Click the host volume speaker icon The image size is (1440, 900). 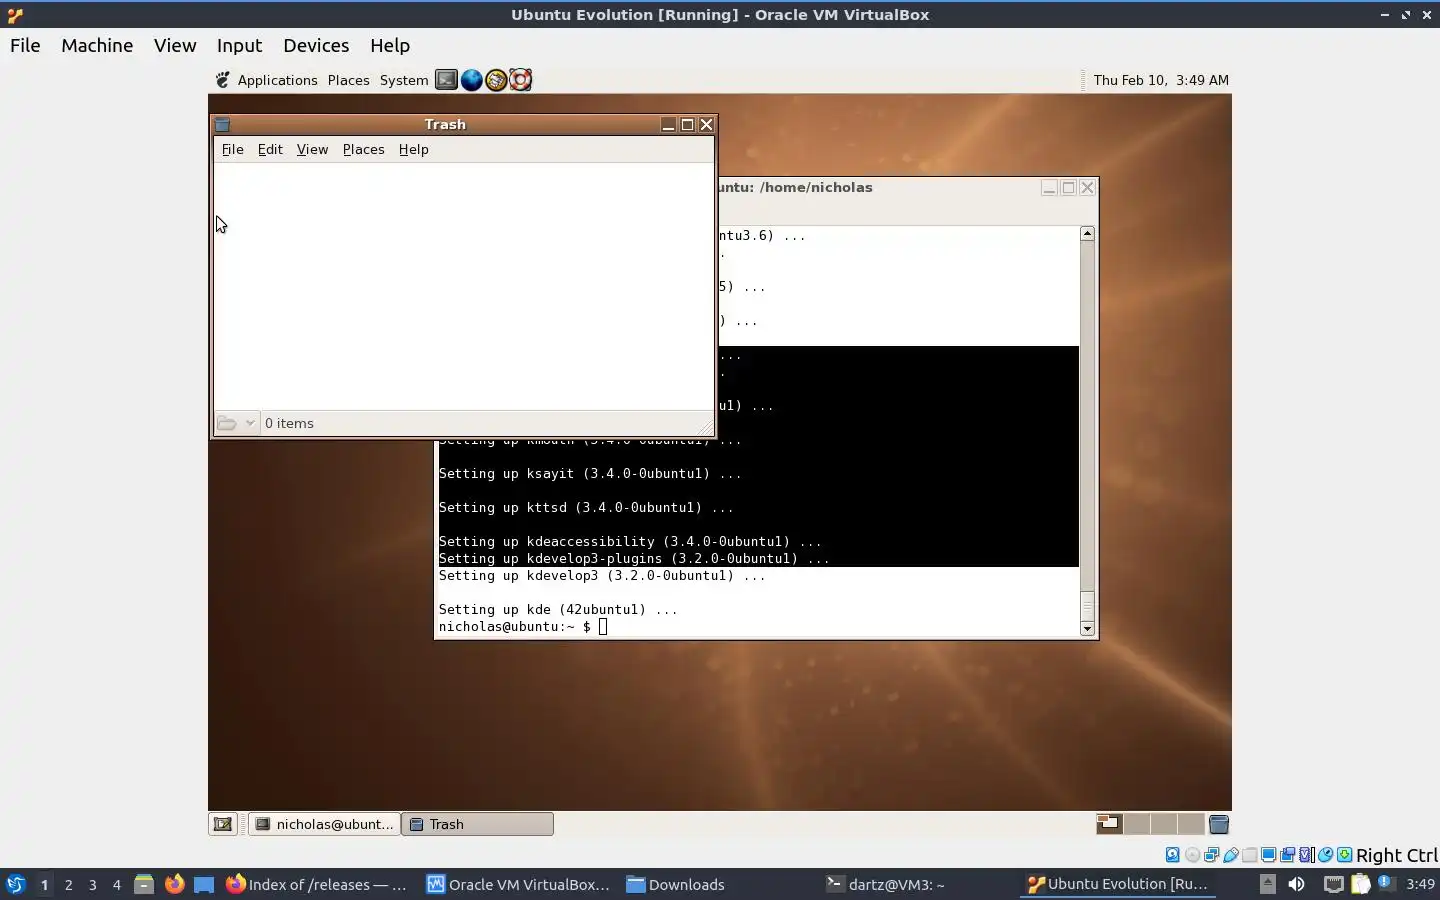(1296, 884)
